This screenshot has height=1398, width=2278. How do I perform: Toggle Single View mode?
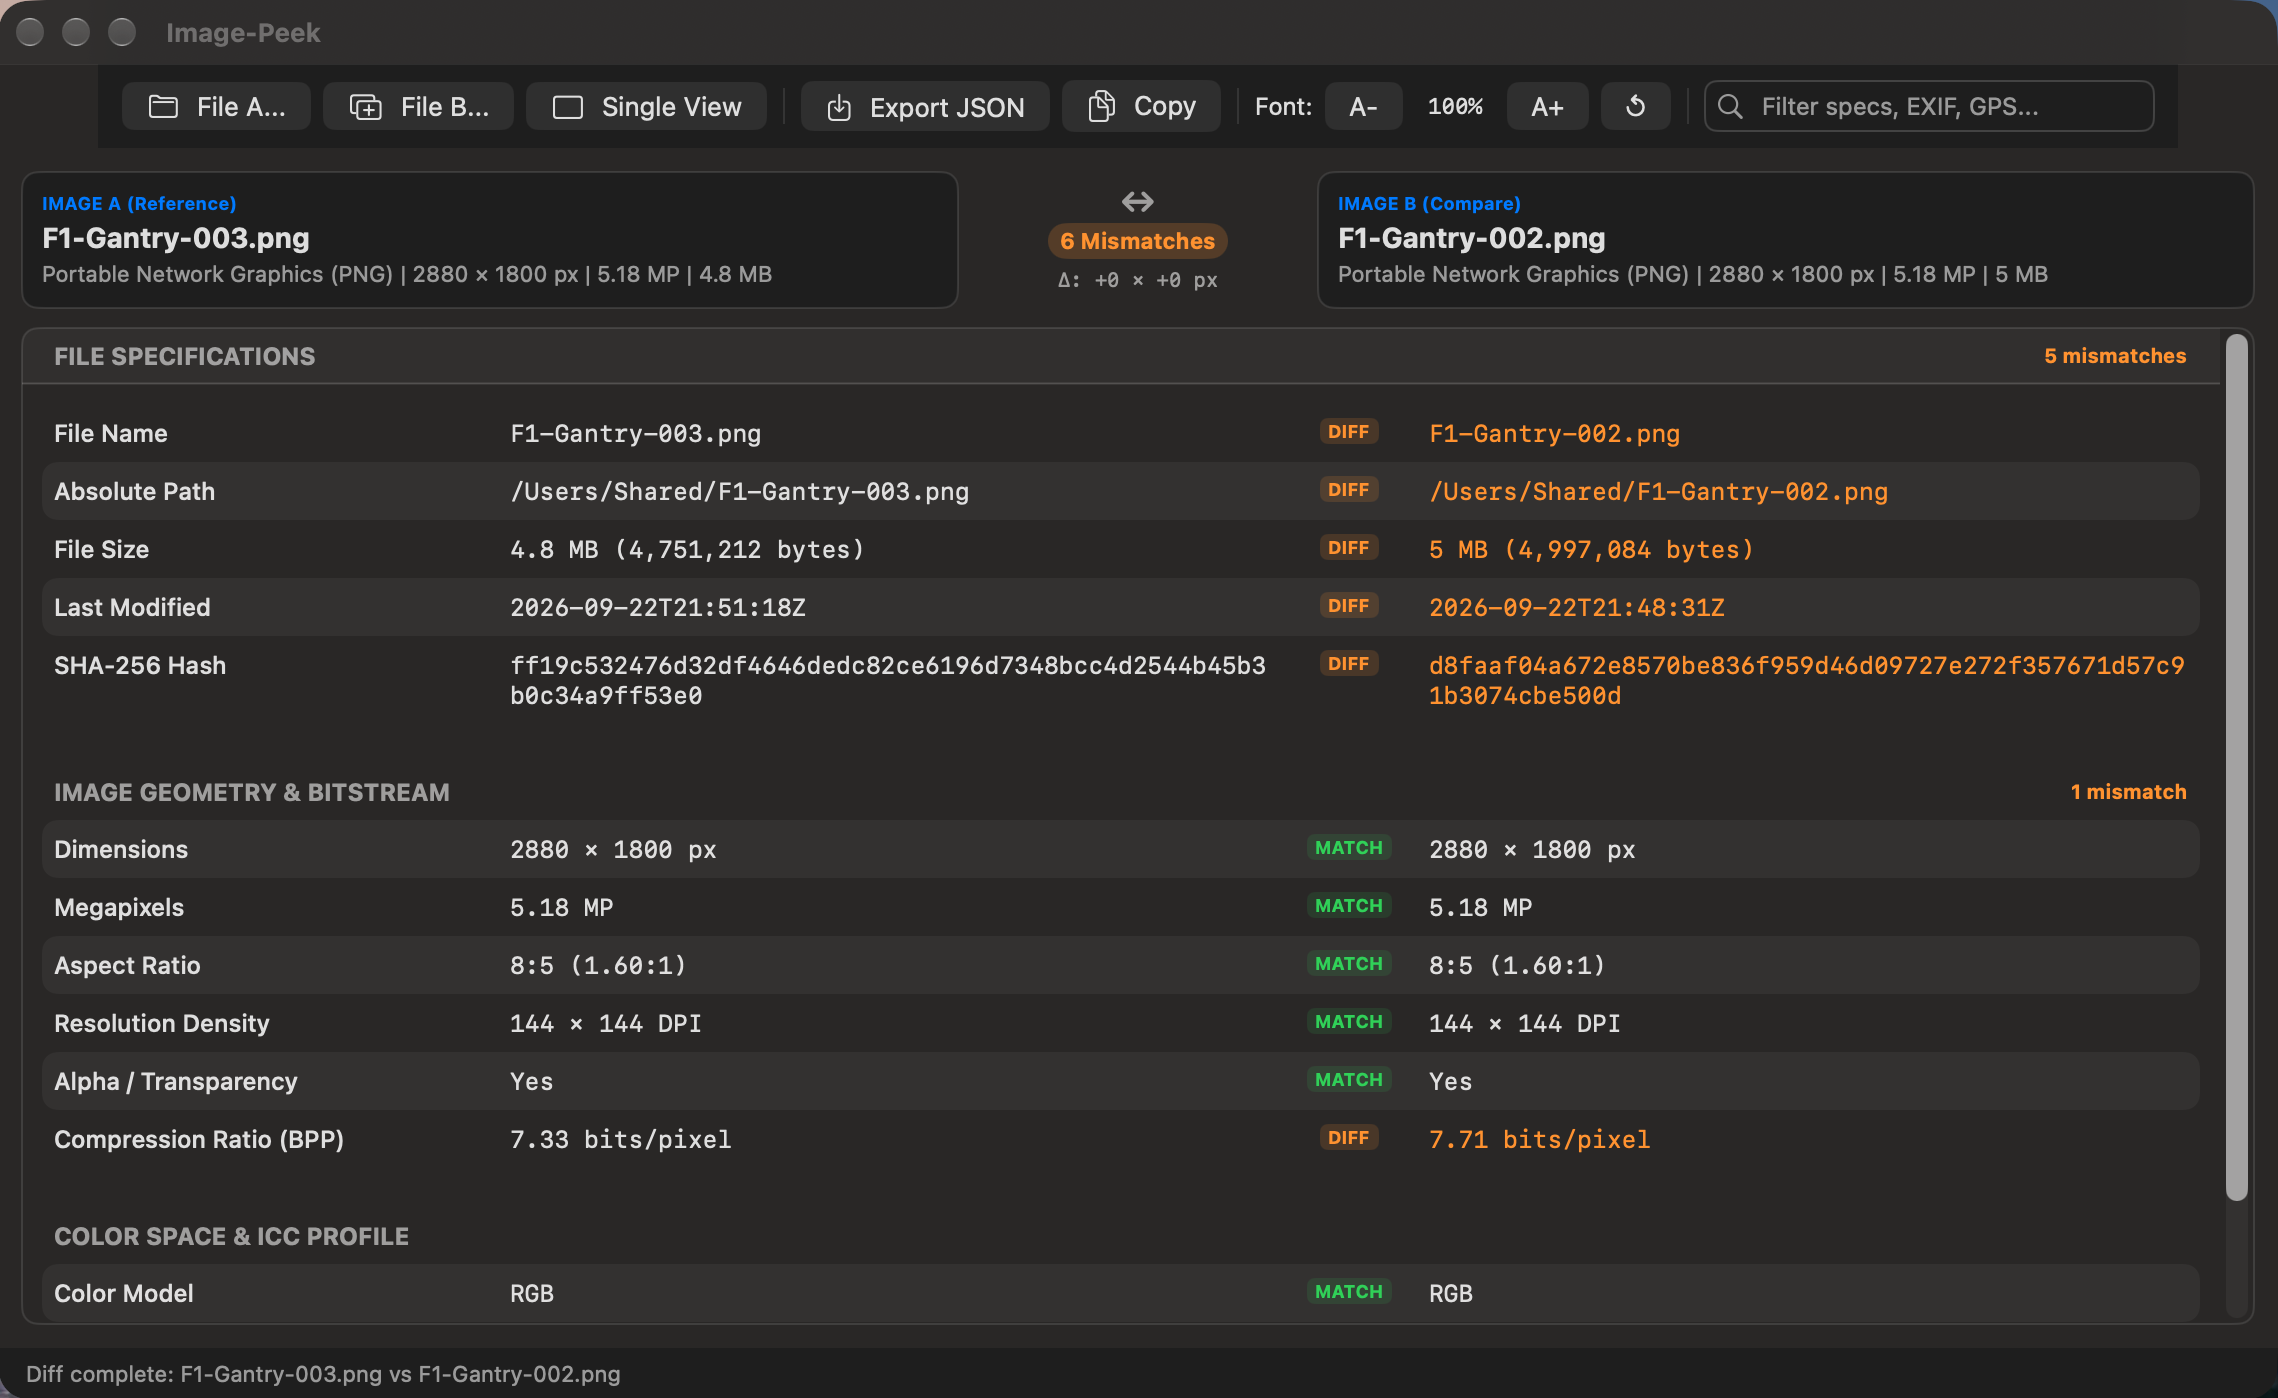[x=646, y=107]
